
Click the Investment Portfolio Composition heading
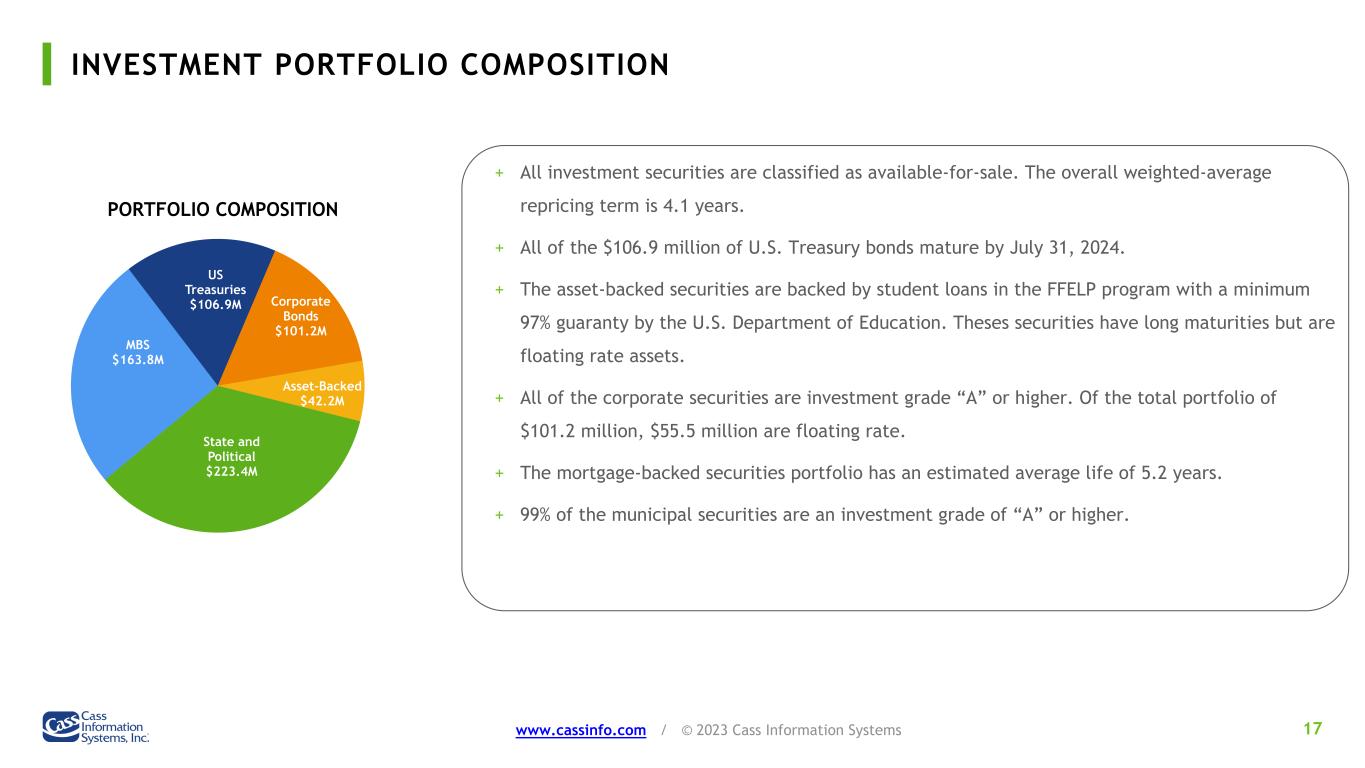pos(370,65)
